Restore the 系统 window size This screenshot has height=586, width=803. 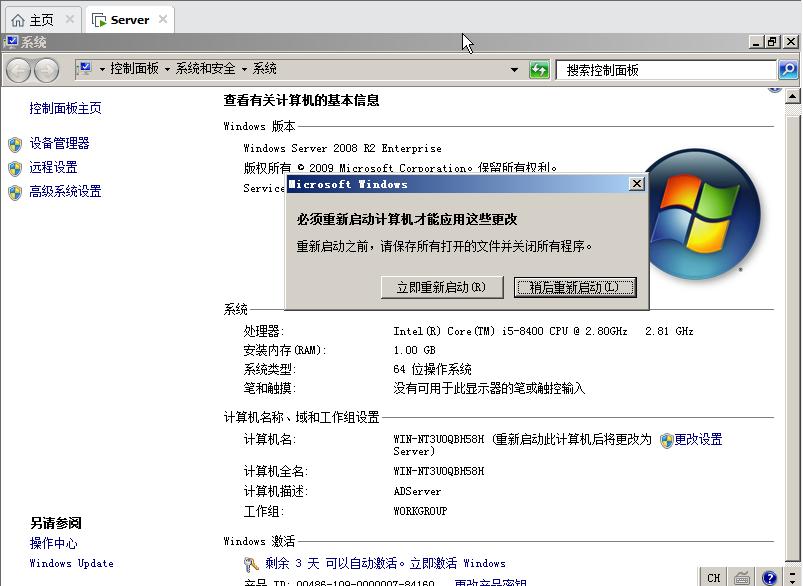click(773, 42)
